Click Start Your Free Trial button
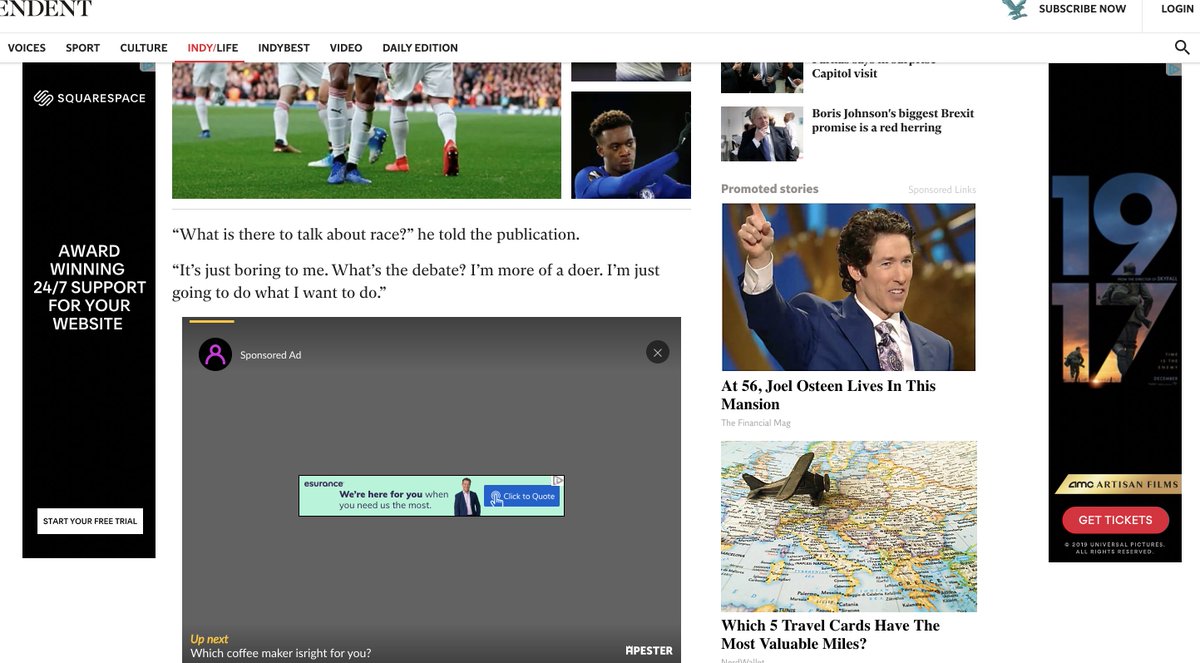 point(90,521)
